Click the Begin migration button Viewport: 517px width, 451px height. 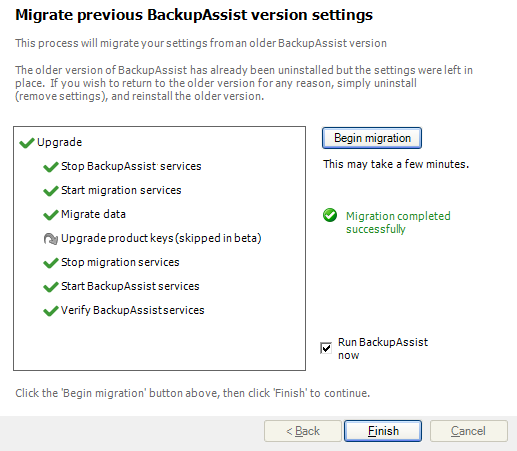(x=372, y=138)
